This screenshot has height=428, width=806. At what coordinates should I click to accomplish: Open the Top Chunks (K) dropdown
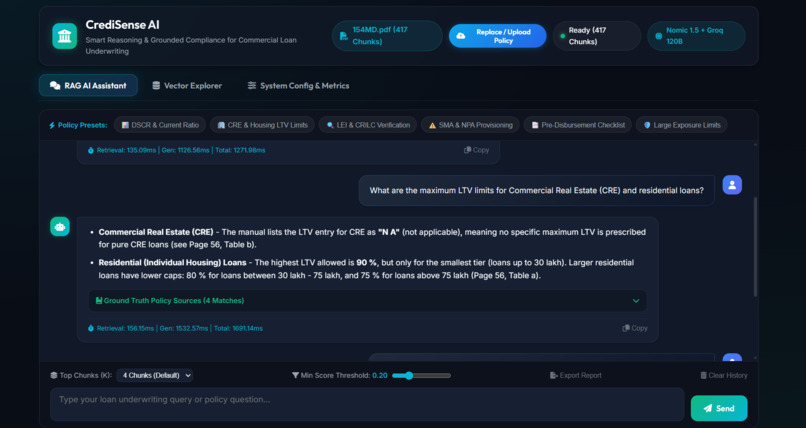click(x=154, y=376)
